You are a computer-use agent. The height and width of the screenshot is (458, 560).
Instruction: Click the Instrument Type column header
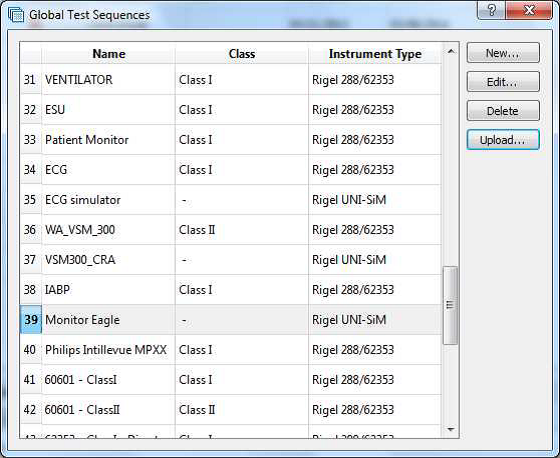(375, 54)
